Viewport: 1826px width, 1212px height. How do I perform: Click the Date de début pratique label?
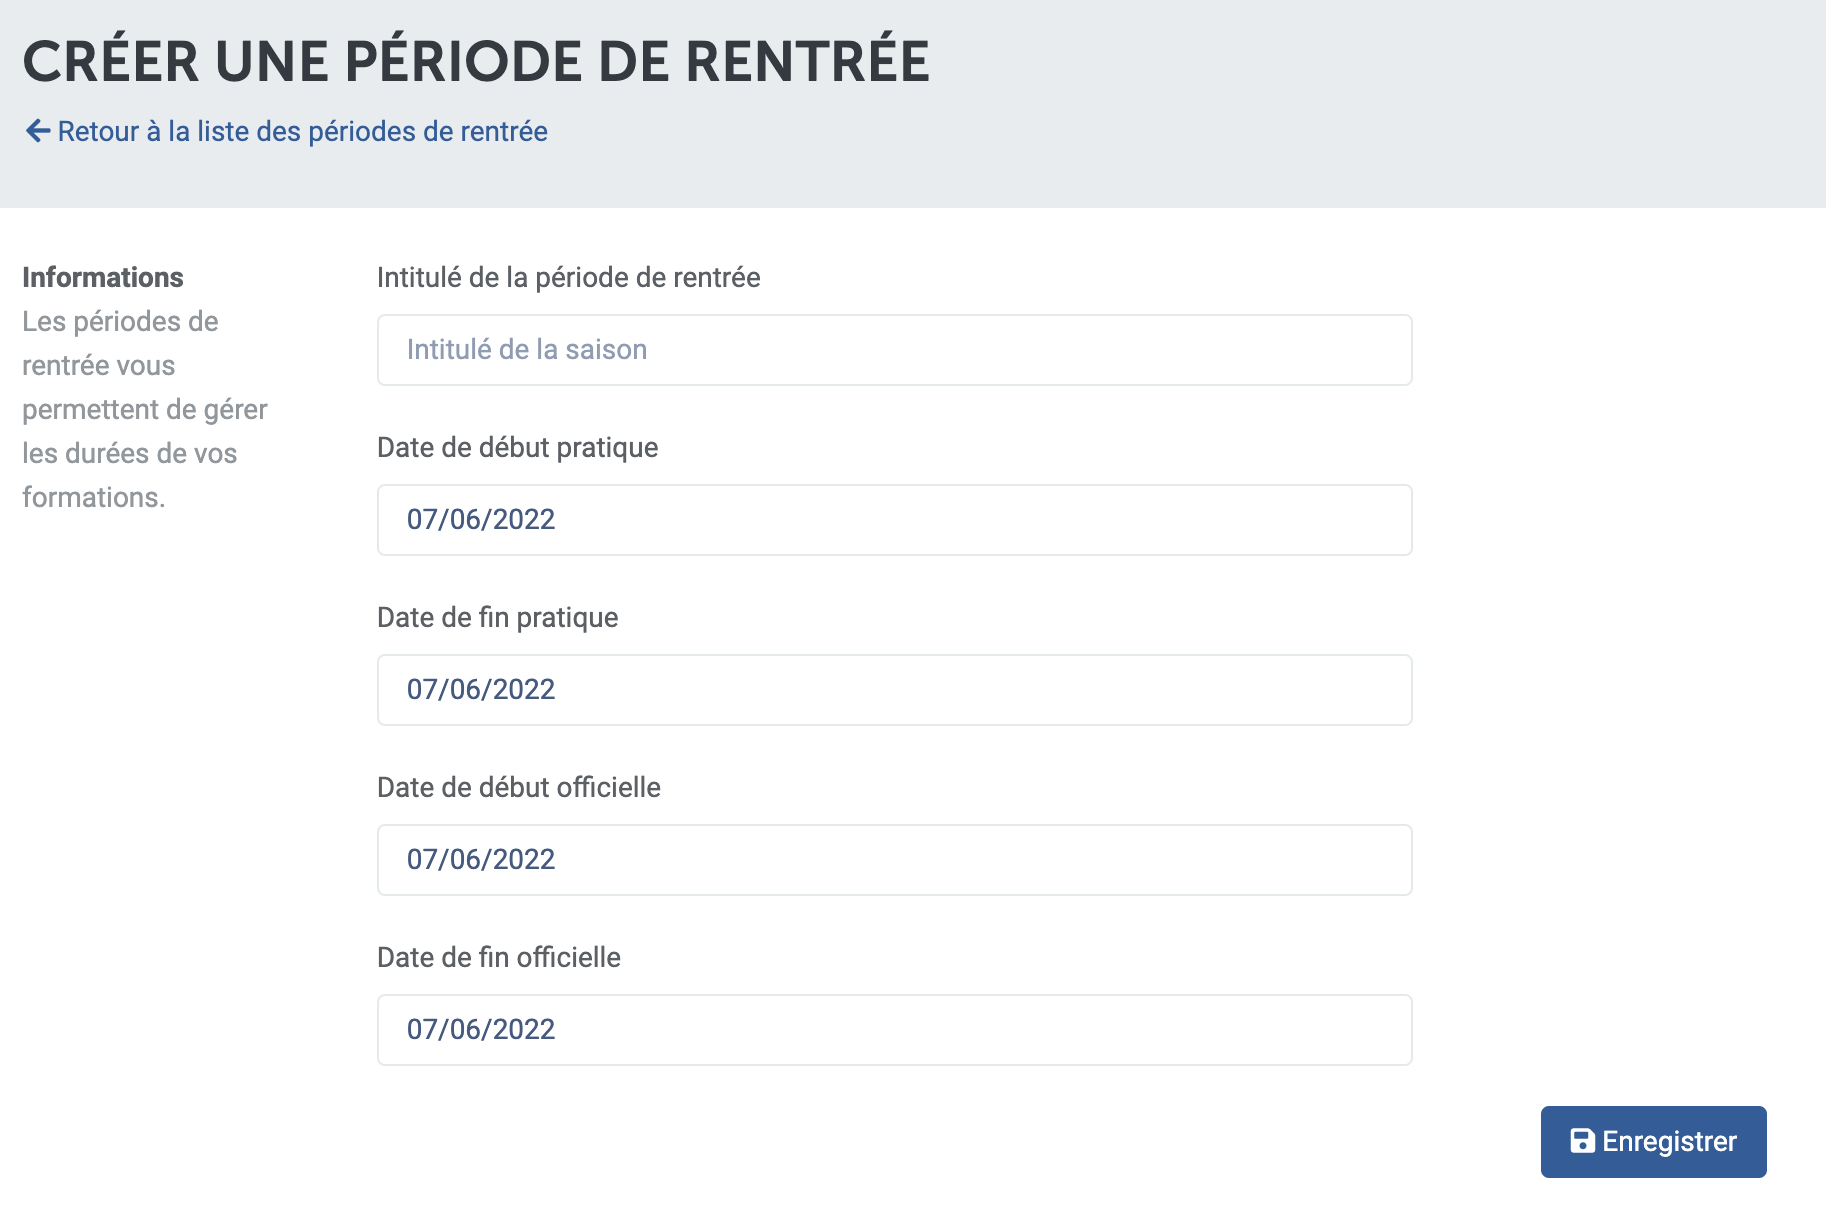517,448
